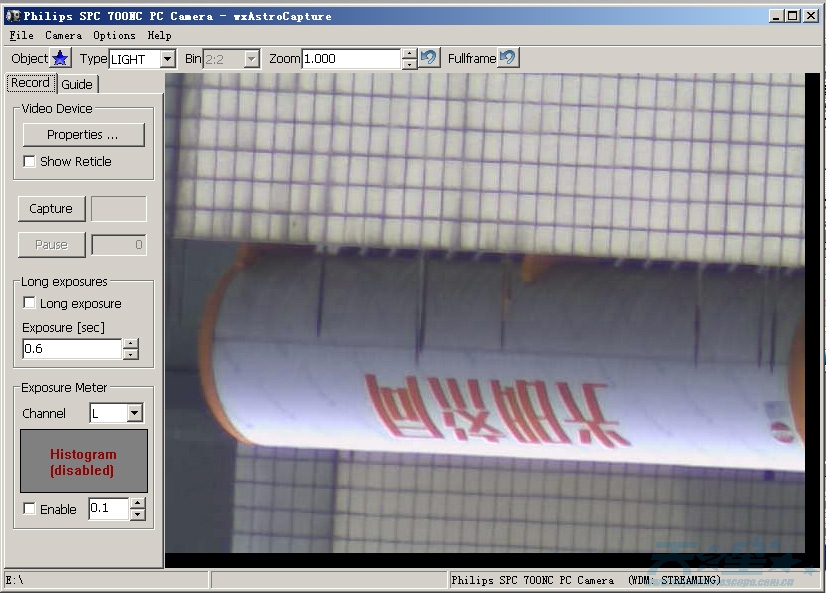Click the Zoom reset arrow icon
Image resolution: width=826 pixels, height=593 pixels.
coord(429,58)
